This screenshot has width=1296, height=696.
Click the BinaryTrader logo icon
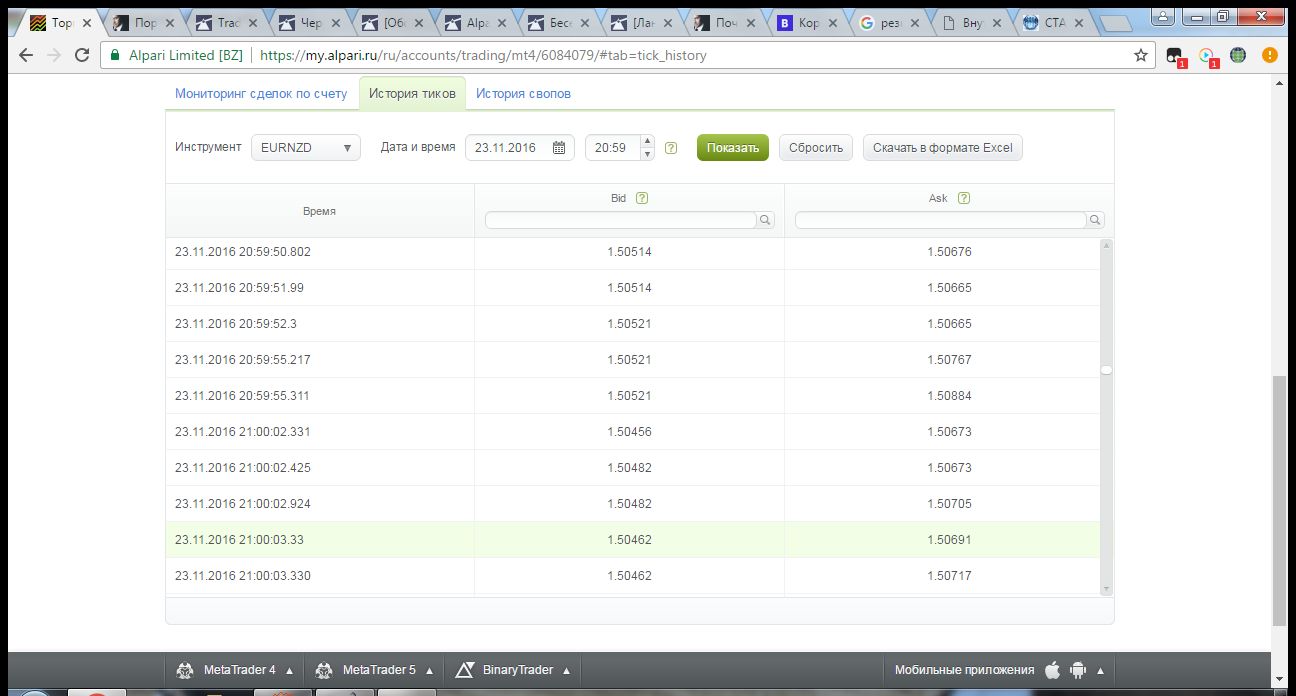pos(464,670)
